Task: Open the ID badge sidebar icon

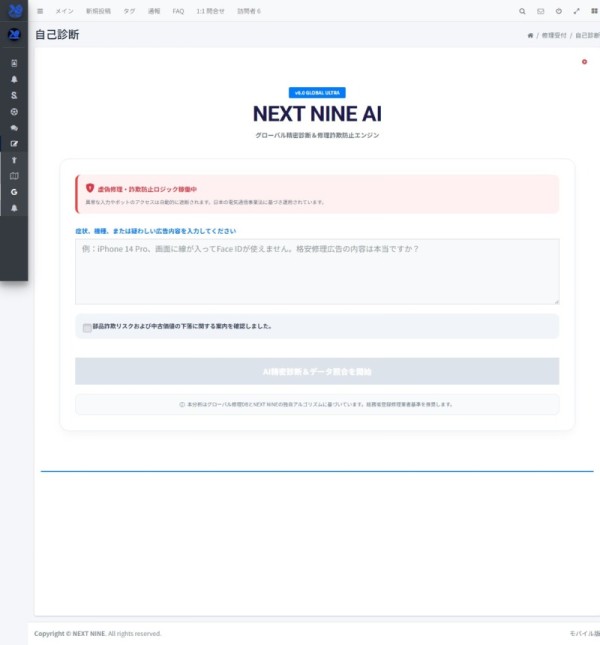Action: coord(14,63)
